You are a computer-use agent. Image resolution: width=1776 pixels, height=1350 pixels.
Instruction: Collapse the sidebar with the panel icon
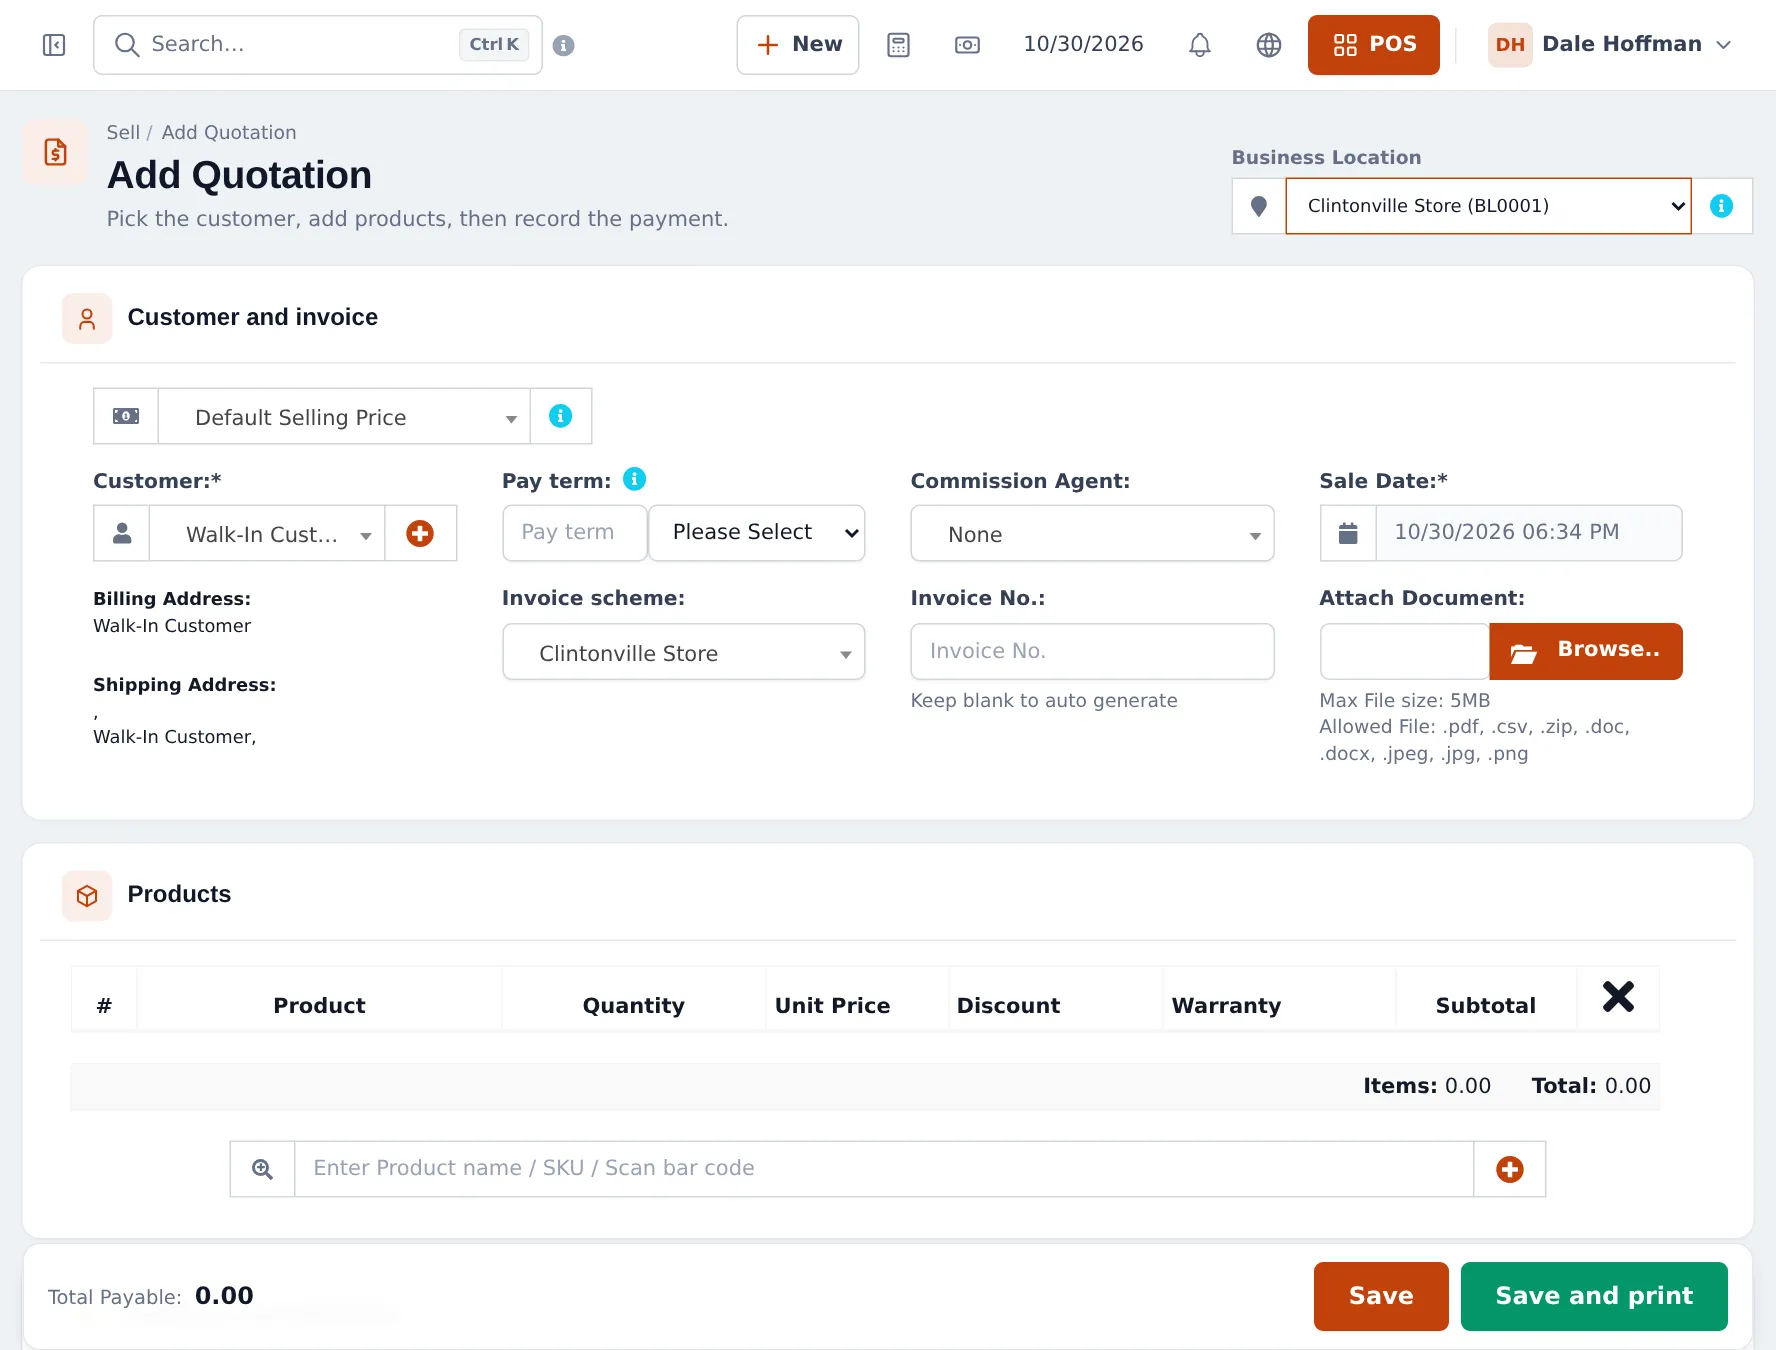pyautogui.click(x=54, y=45)
